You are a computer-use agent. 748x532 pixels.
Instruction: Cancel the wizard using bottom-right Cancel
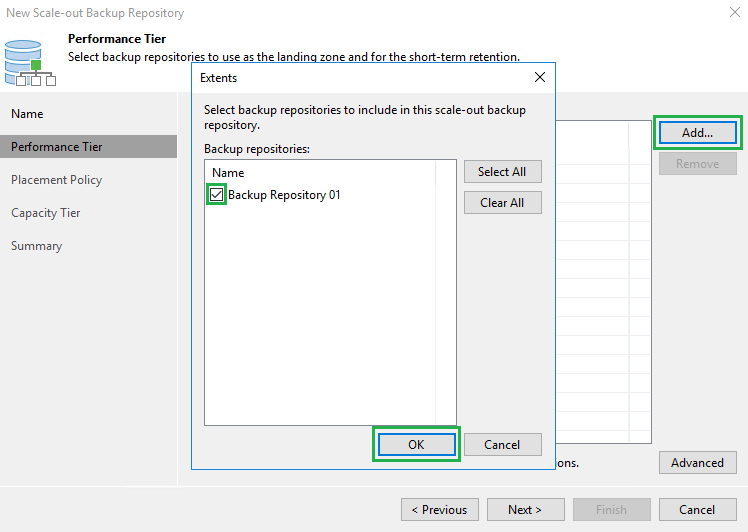(697, 509)
